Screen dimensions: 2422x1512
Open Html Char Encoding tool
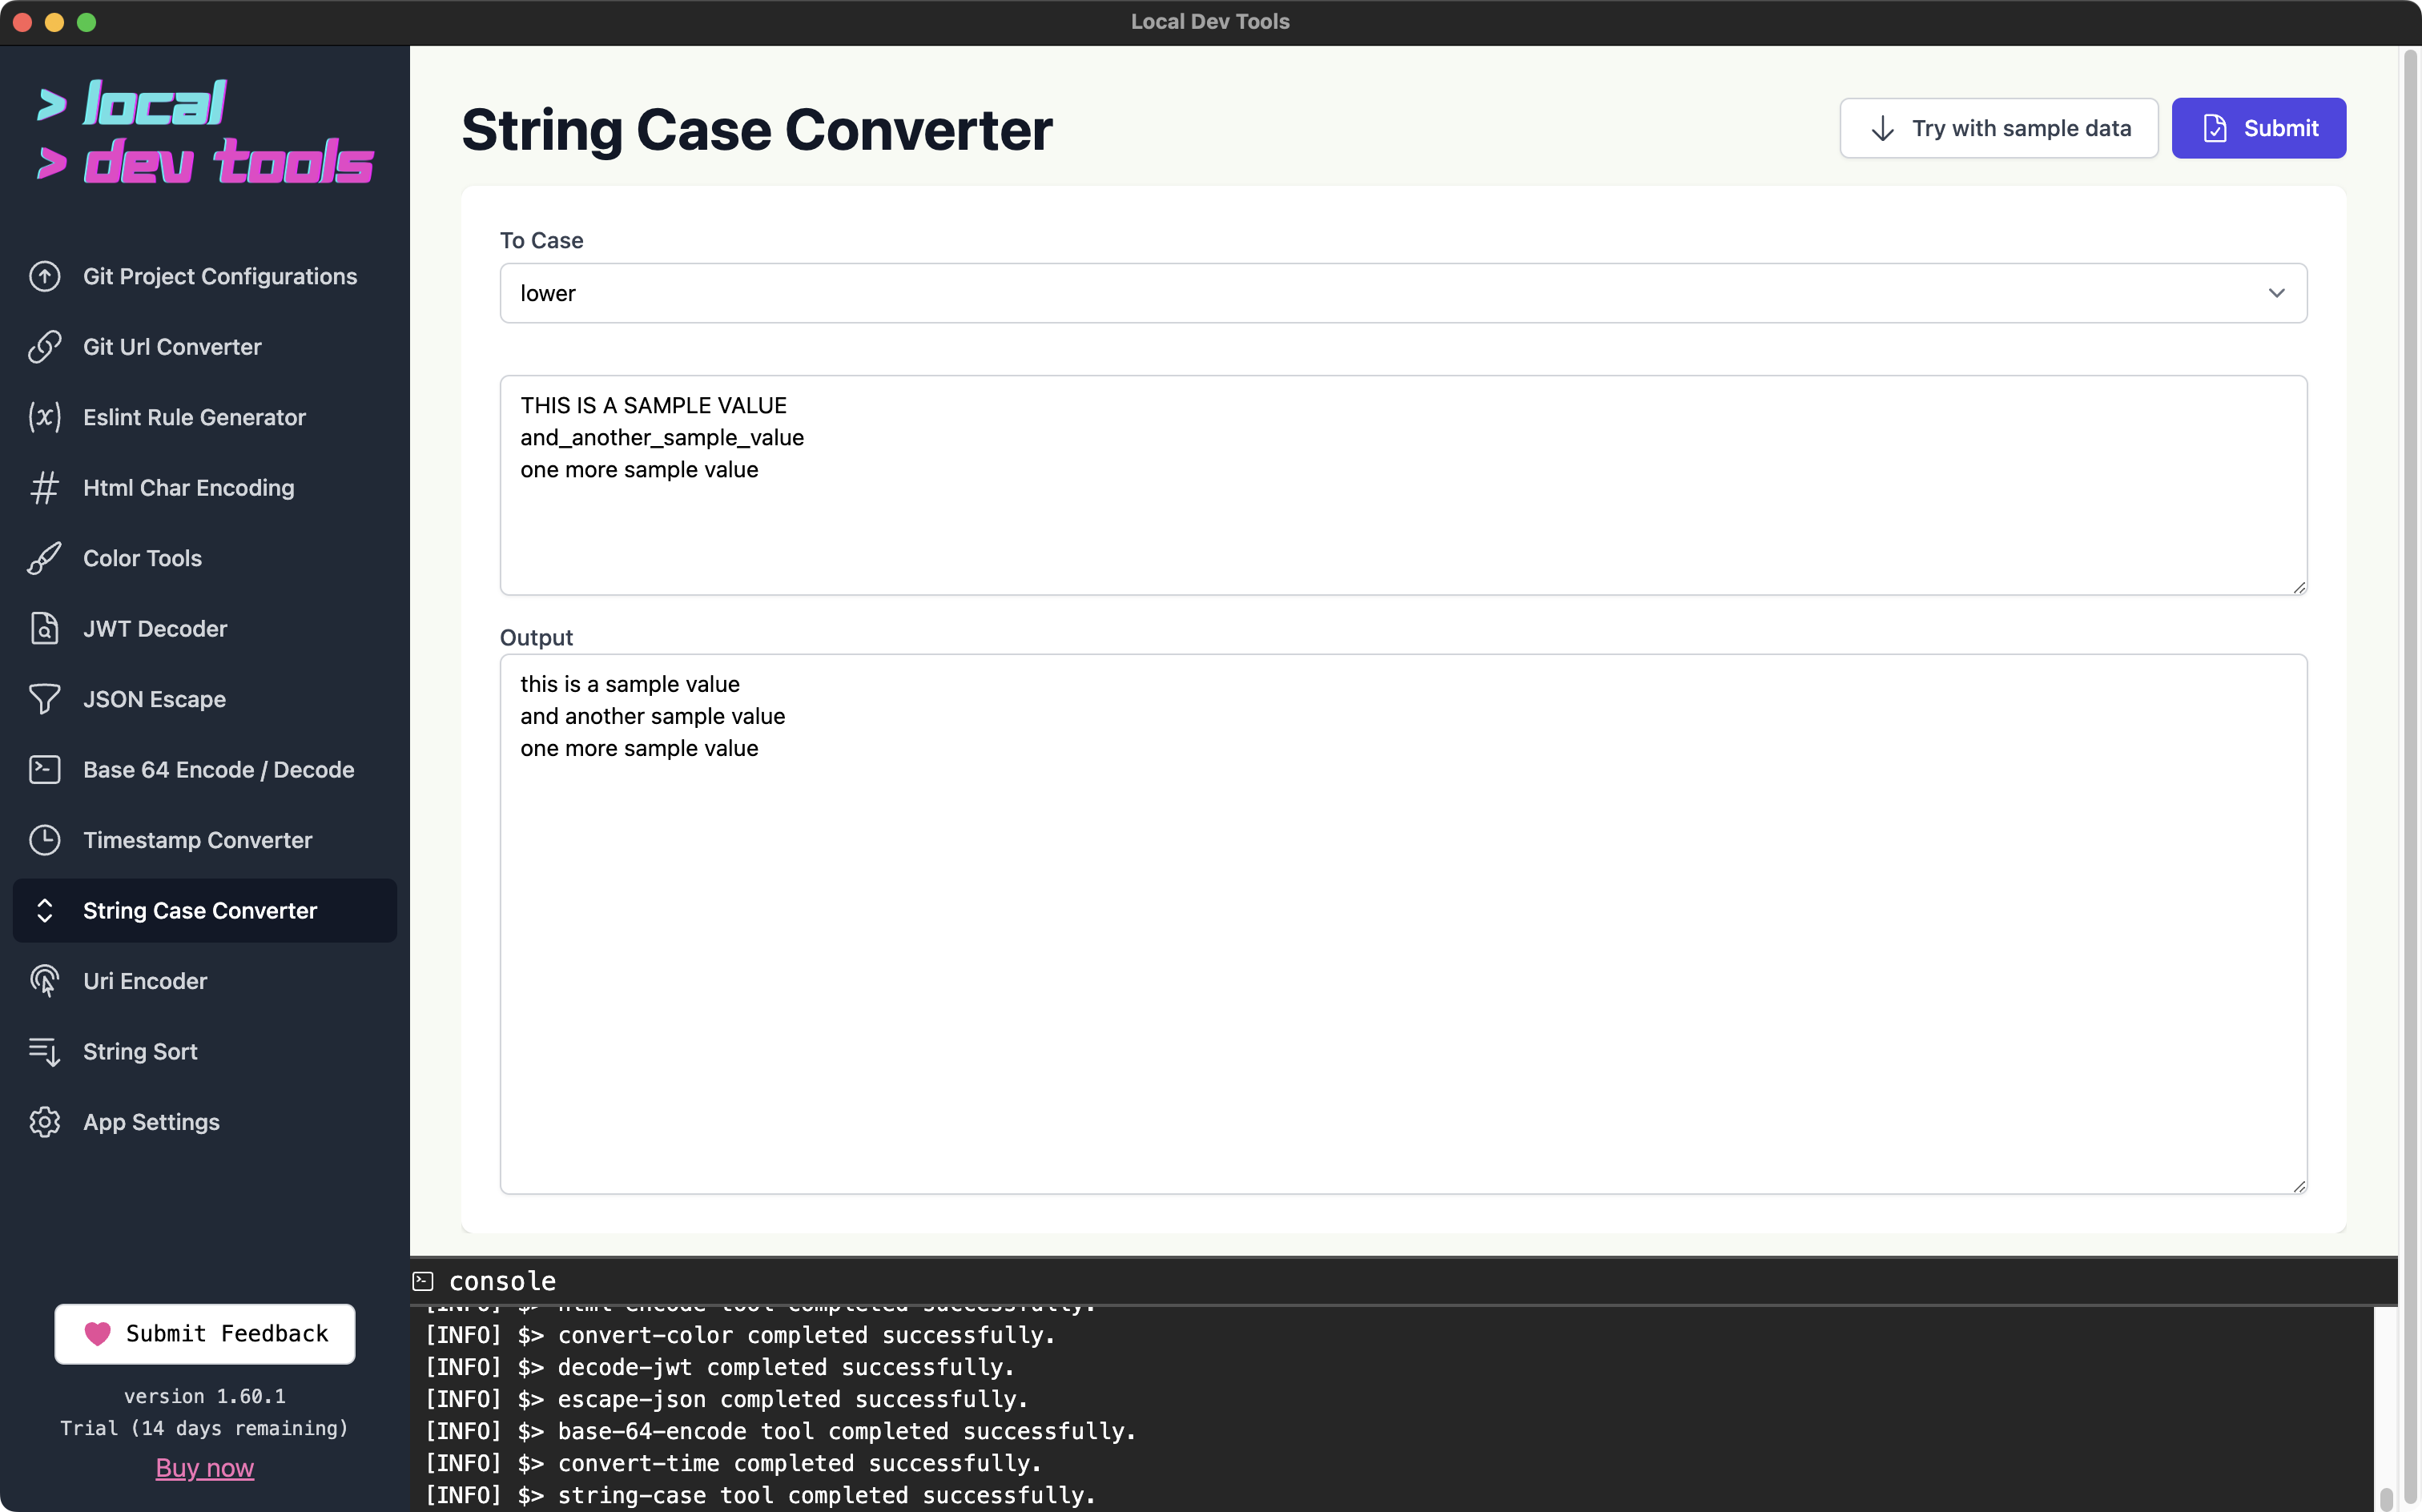click(205, 488)
